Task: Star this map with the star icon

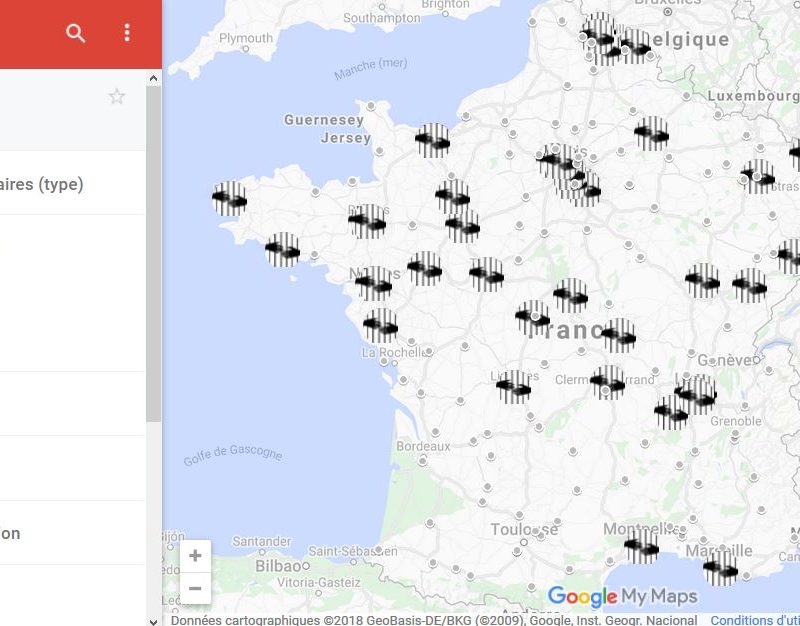Action: (117, 97)
